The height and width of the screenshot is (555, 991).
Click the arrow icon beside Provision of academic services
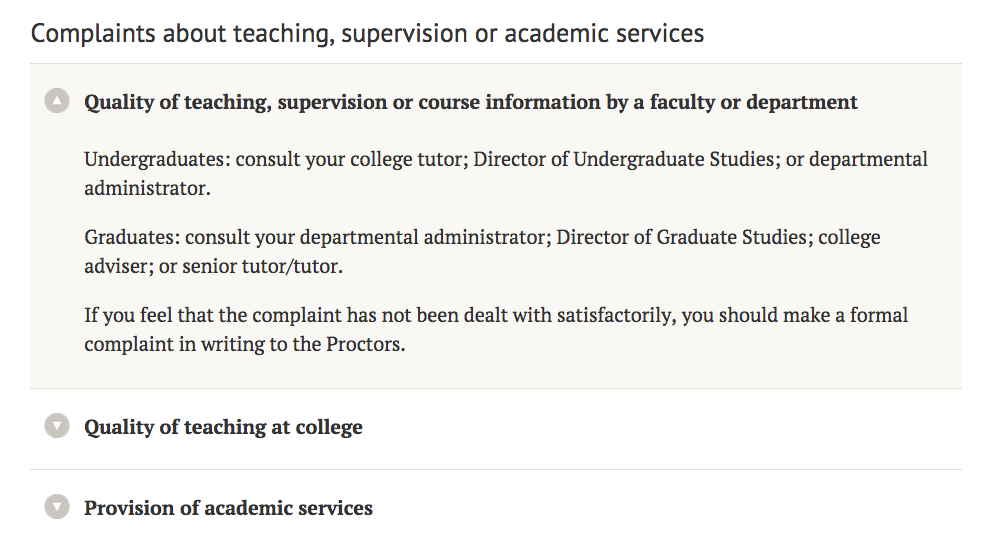point(58,507)
